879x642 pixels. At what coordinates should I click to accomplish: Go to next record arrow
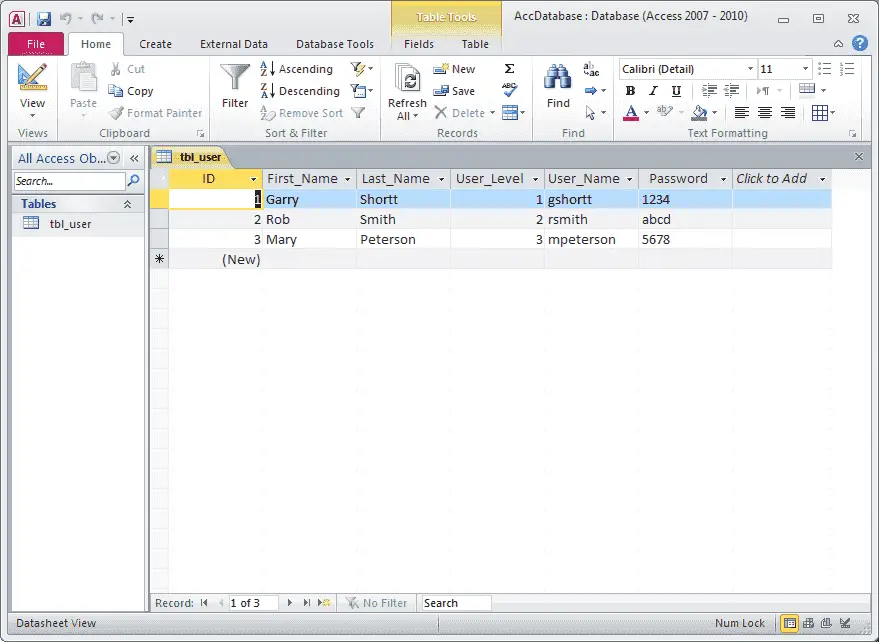pos(289,603)
